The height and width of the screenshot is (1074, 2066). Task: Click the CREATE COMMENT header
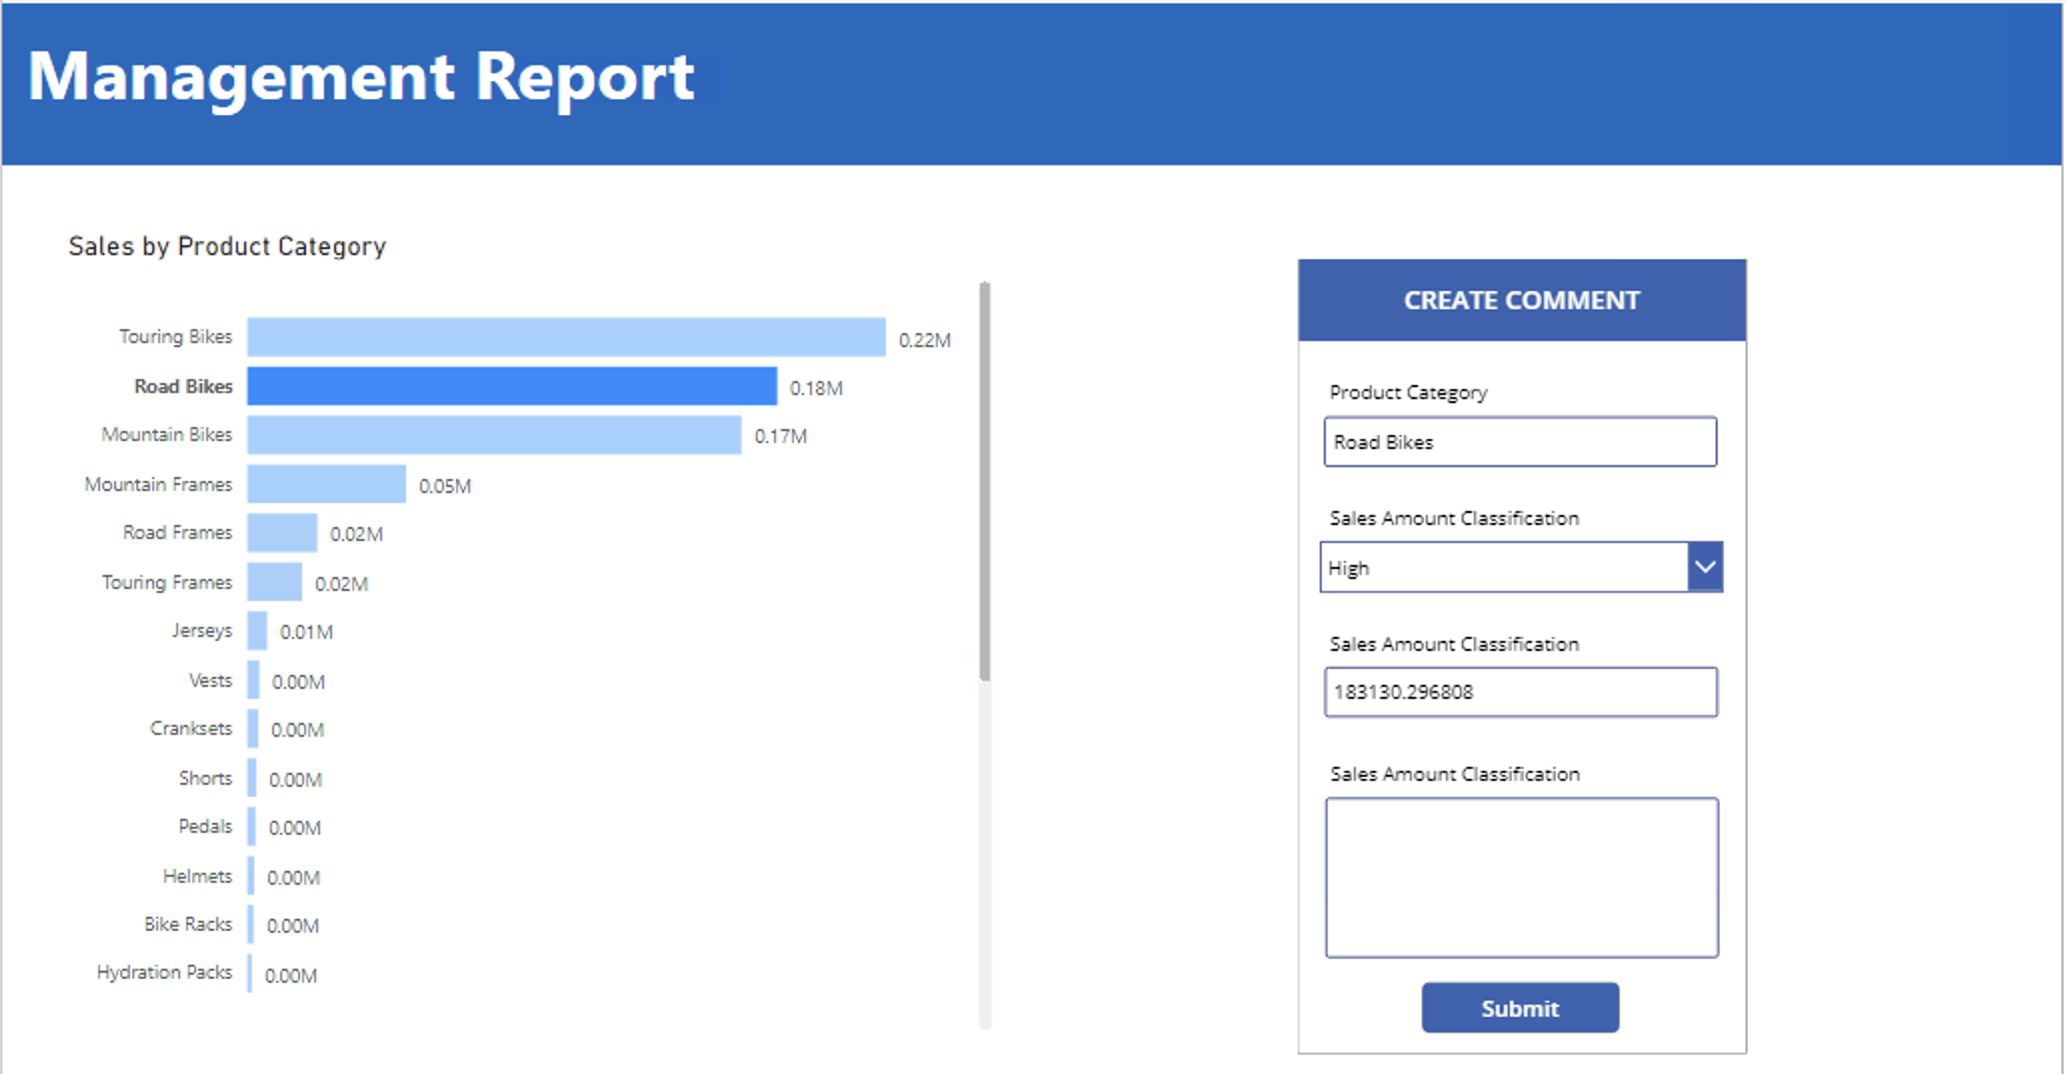coord(1521,300)
